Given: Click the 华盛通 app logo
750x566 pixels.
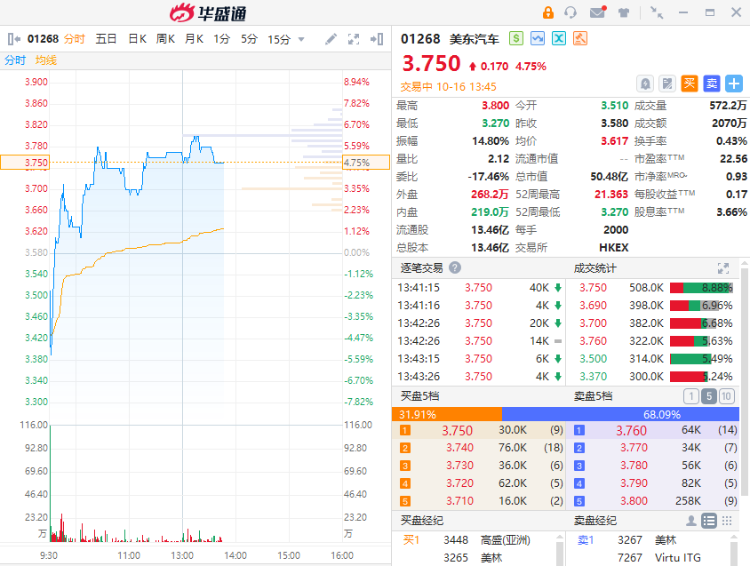Looking at the screenshot, I should click(x=208, y=12).
